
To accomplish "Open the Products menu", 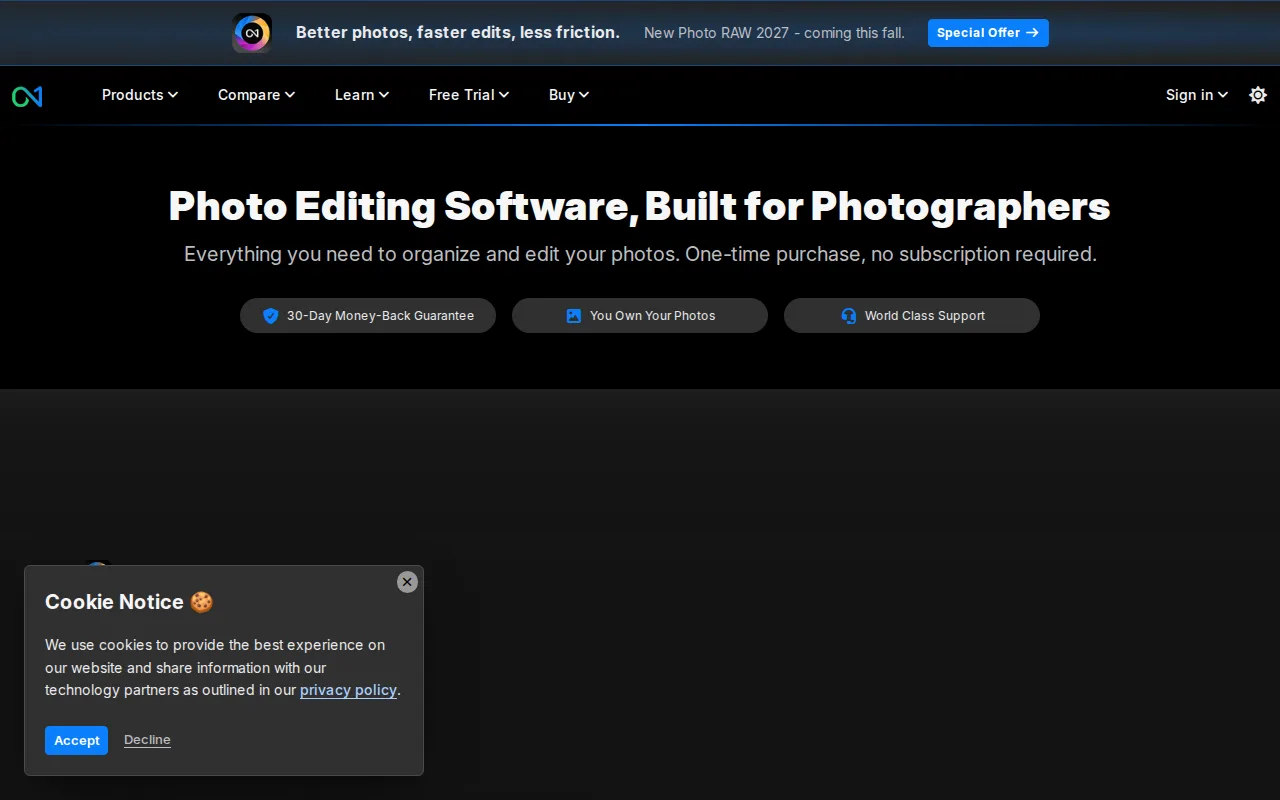I will click(140, 95).
